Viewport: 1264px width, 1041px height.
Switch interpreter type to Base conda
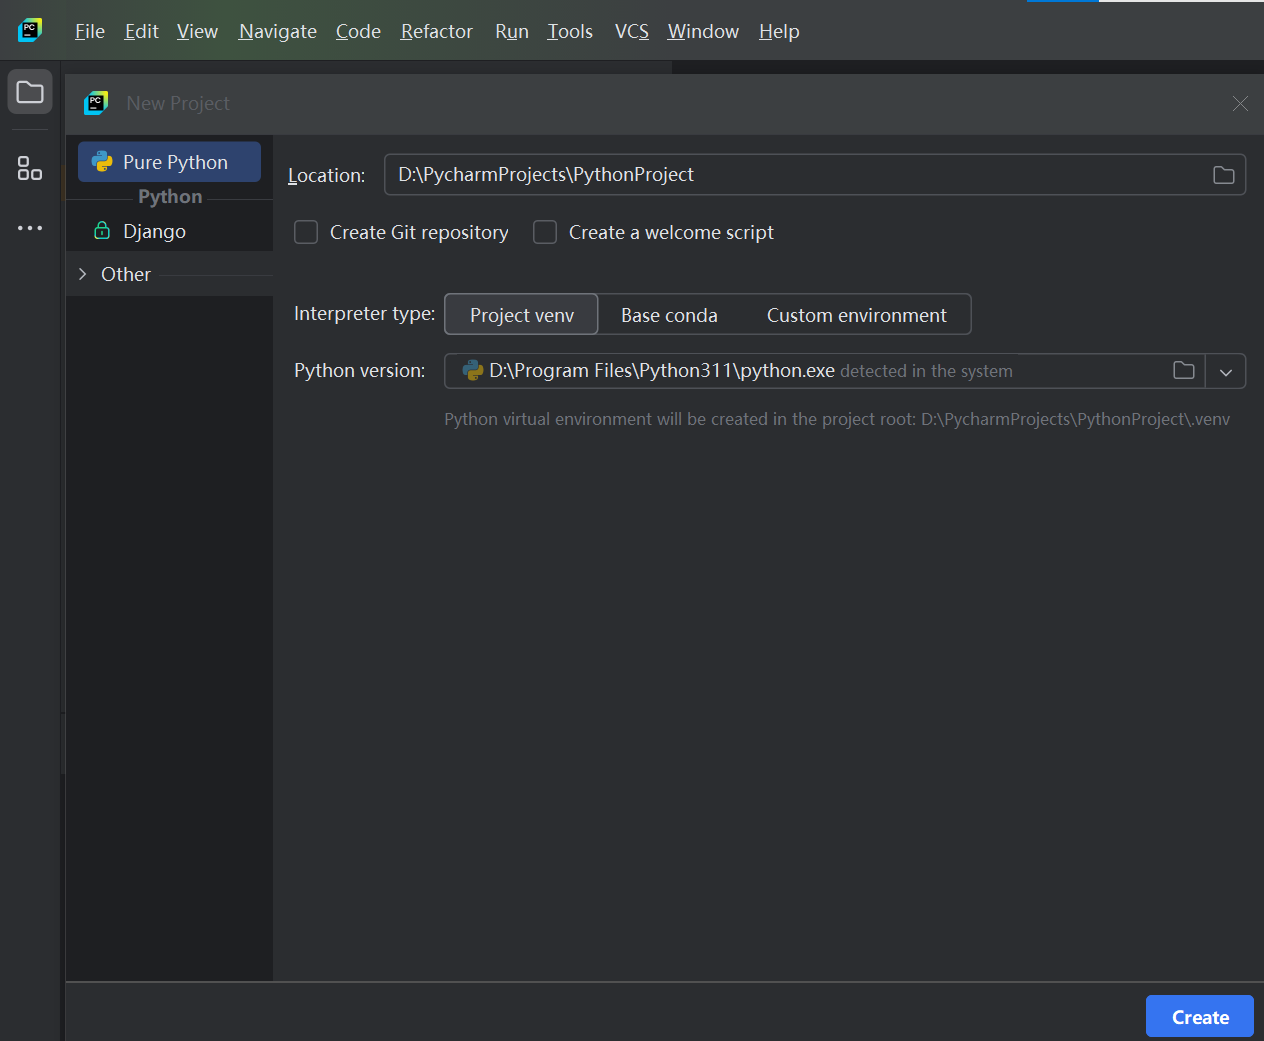[669, 315]
